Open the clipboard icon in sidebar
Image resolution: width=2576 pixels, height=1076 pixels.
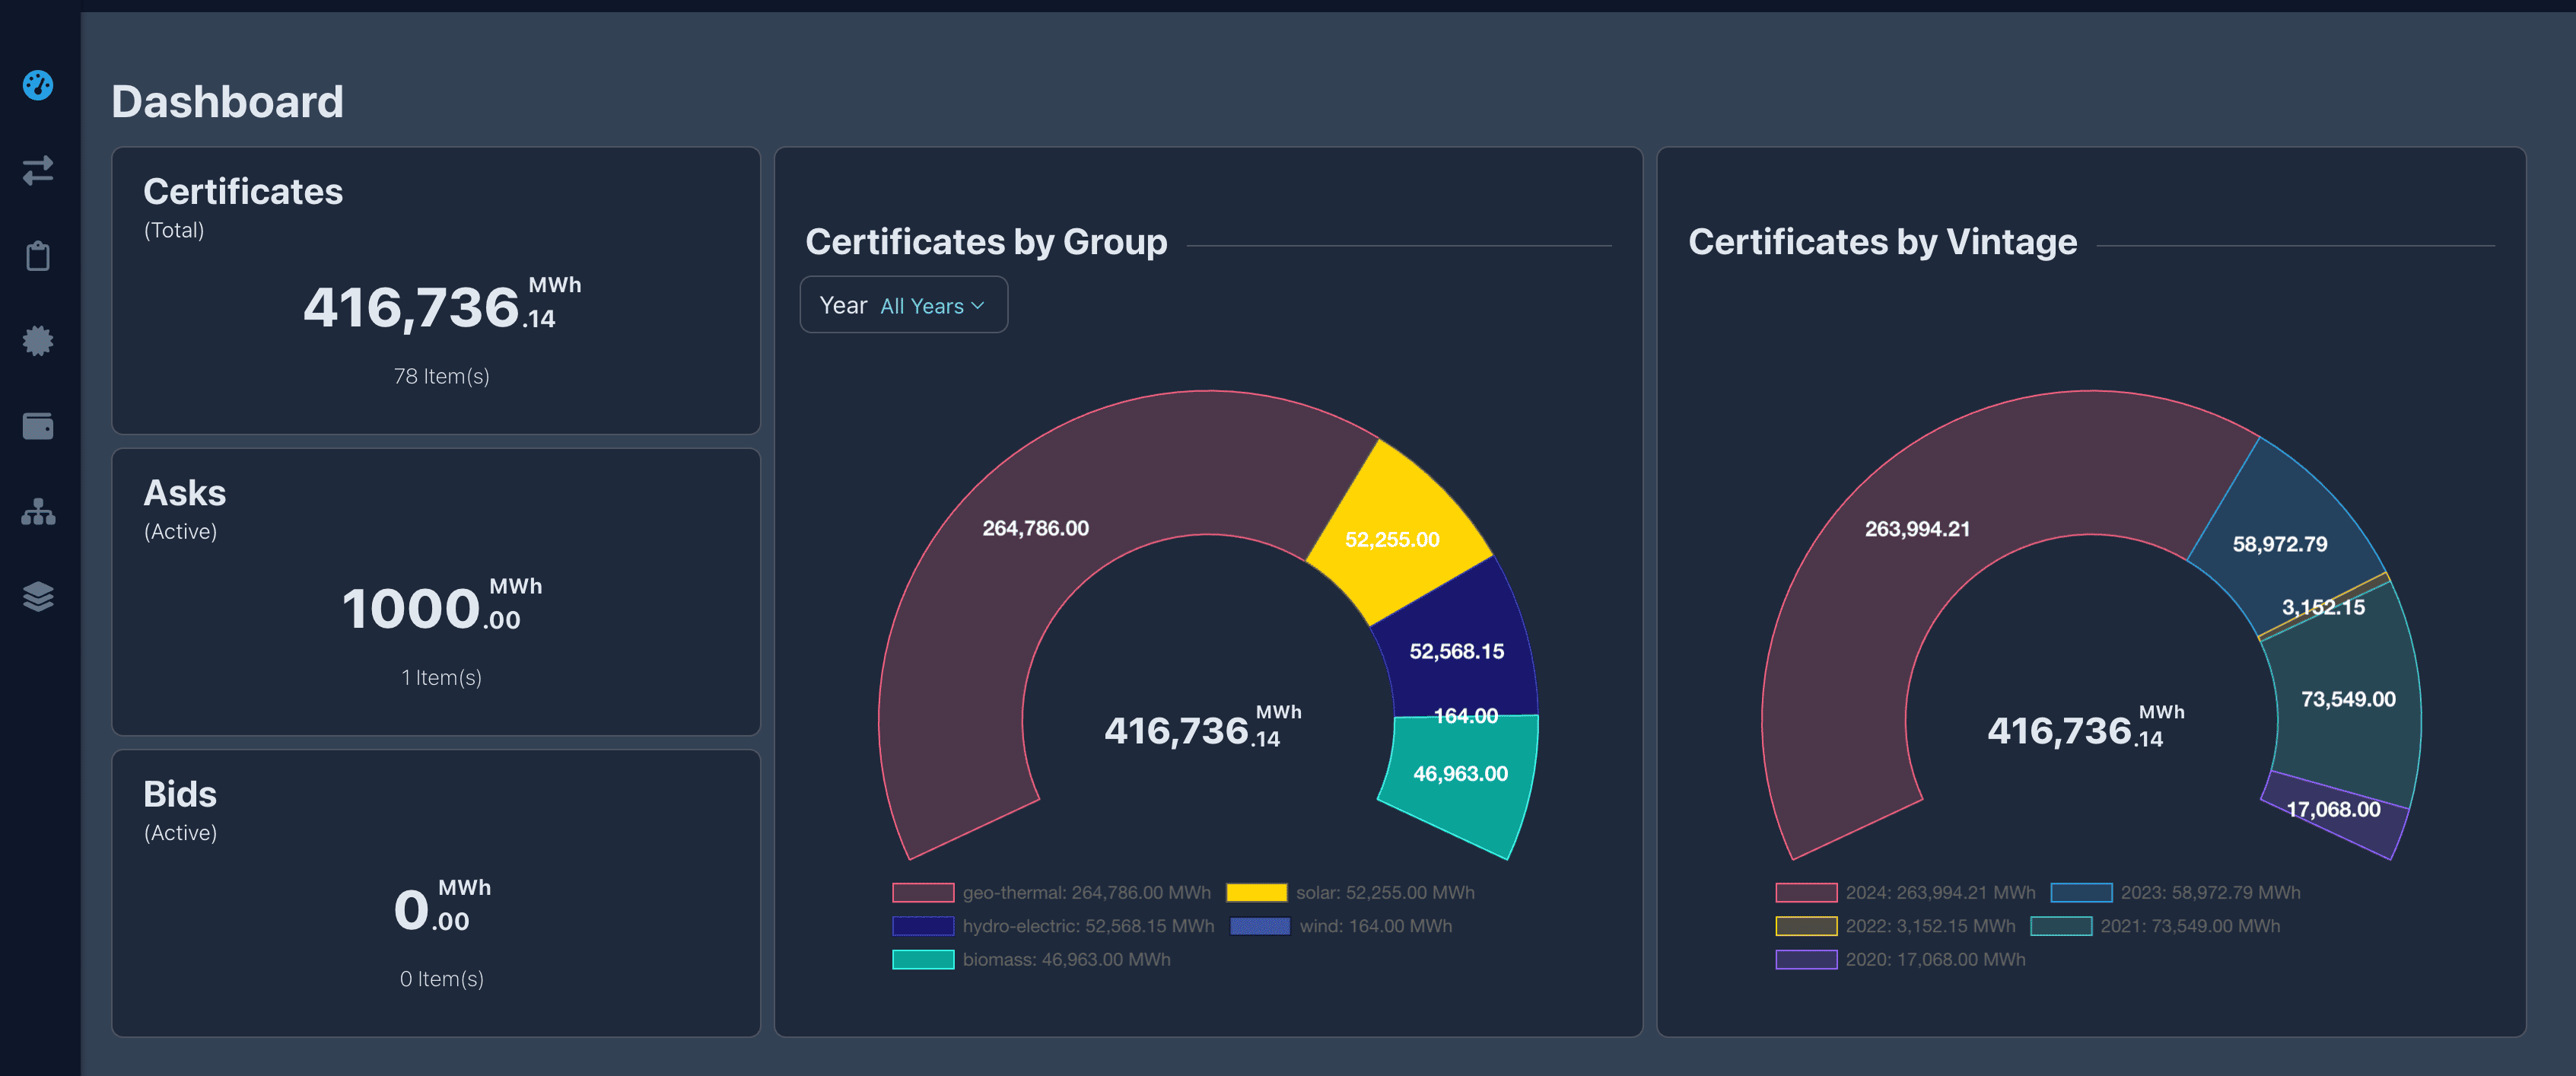pyautogui.click(x=38, y=256)
